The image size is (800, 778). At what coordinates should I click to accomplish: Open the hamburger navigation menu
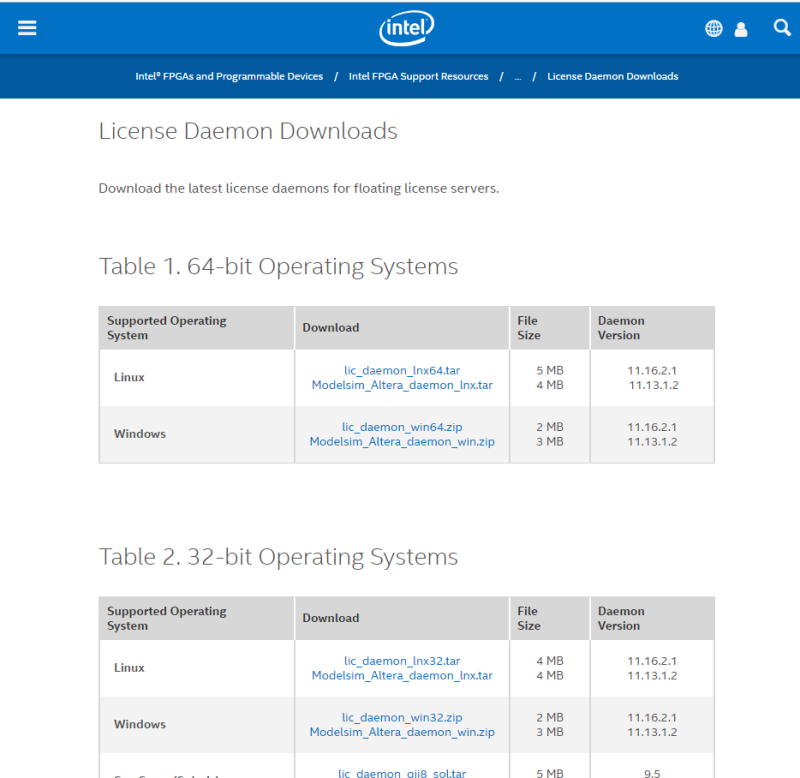(27, 27)
